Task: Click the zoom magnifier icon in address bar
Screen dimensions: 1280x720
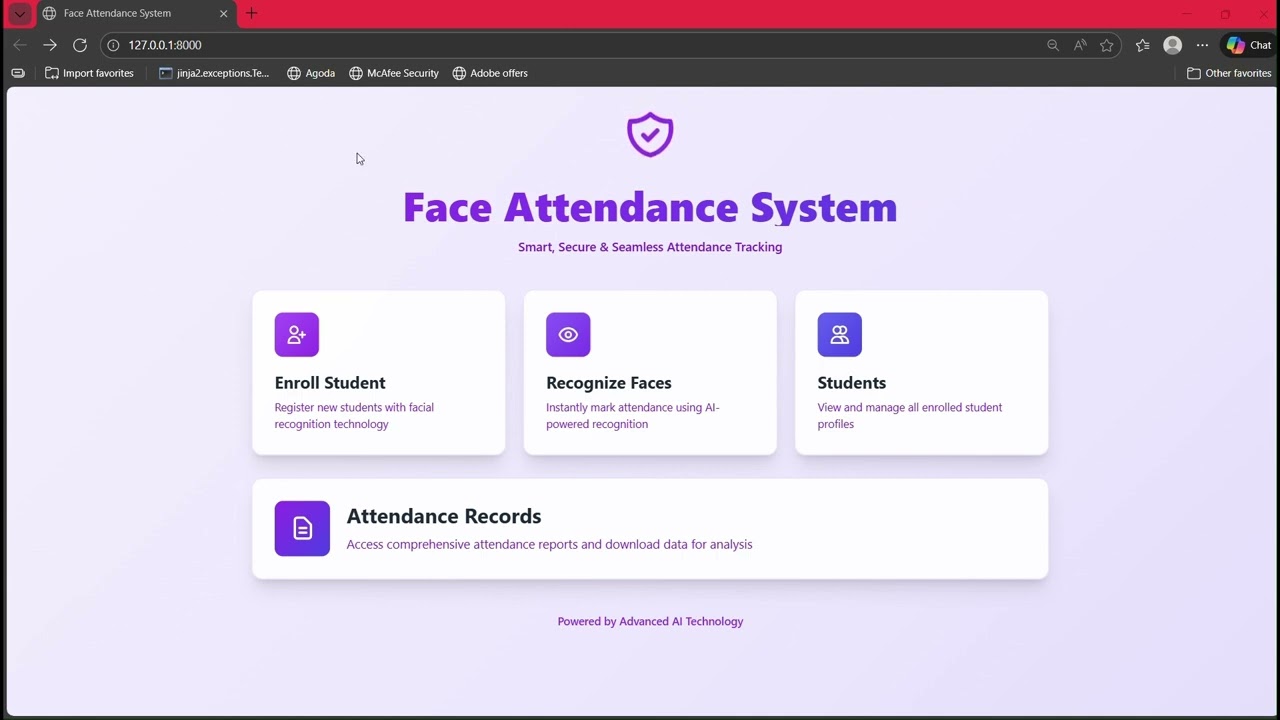Action: tap(1053, 45)
